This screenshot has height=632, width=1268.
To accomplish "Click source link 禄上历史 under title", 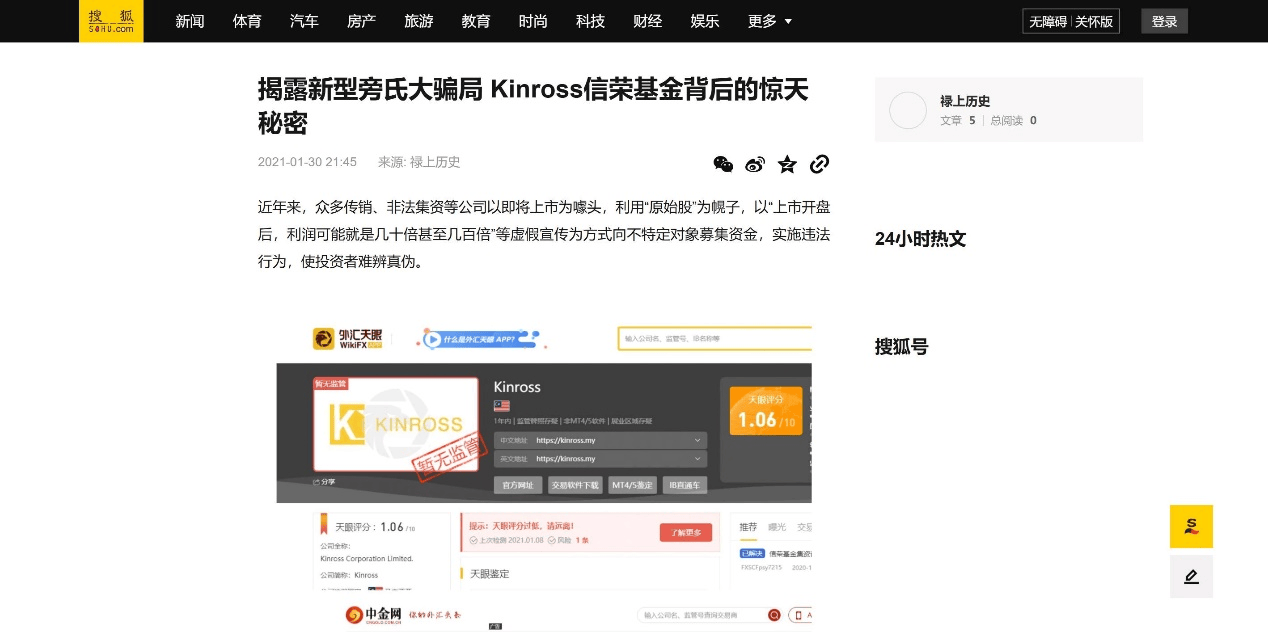I will (x=435, y=162).
